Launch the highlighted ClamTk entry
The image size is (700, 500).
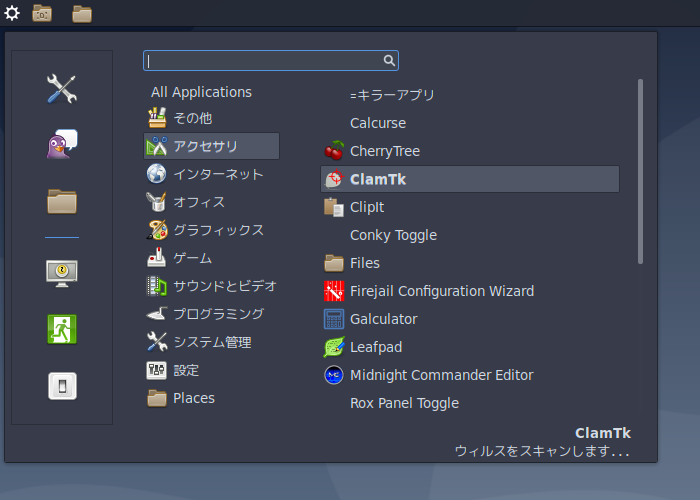pyautogui.click(x=470, y=179)
